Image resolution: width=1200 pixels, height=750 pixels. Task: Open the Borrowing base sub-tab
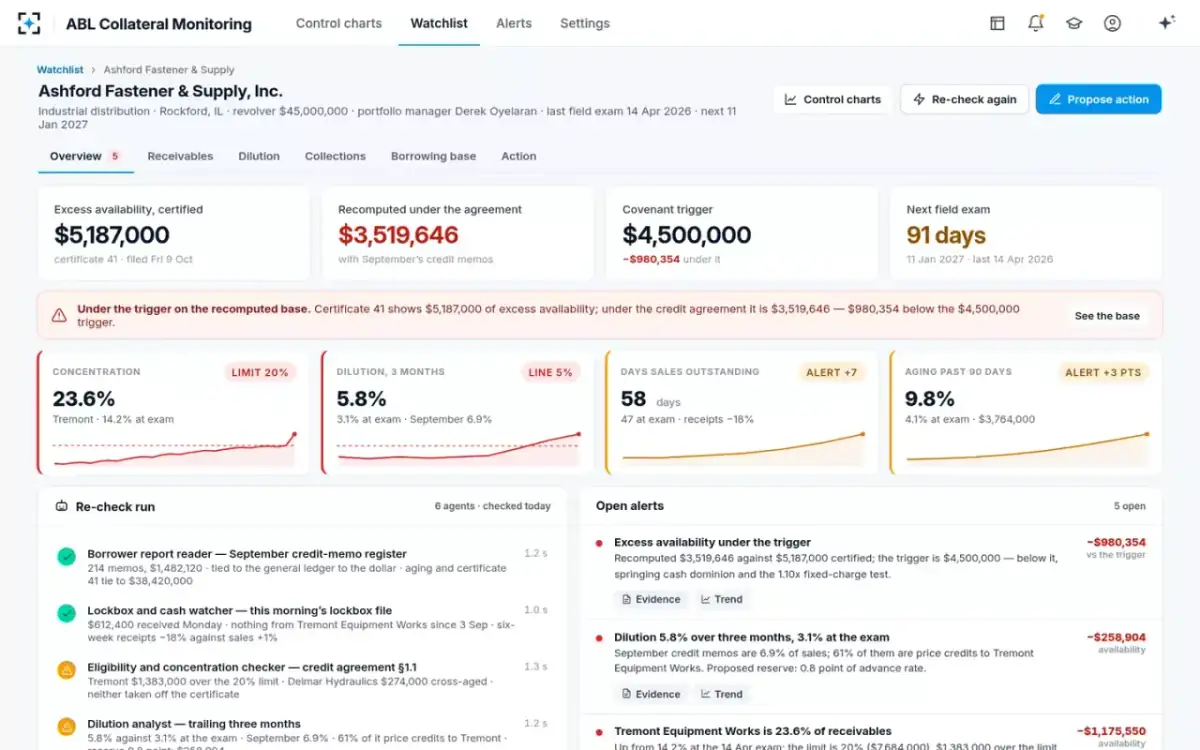tap(433, 156)
